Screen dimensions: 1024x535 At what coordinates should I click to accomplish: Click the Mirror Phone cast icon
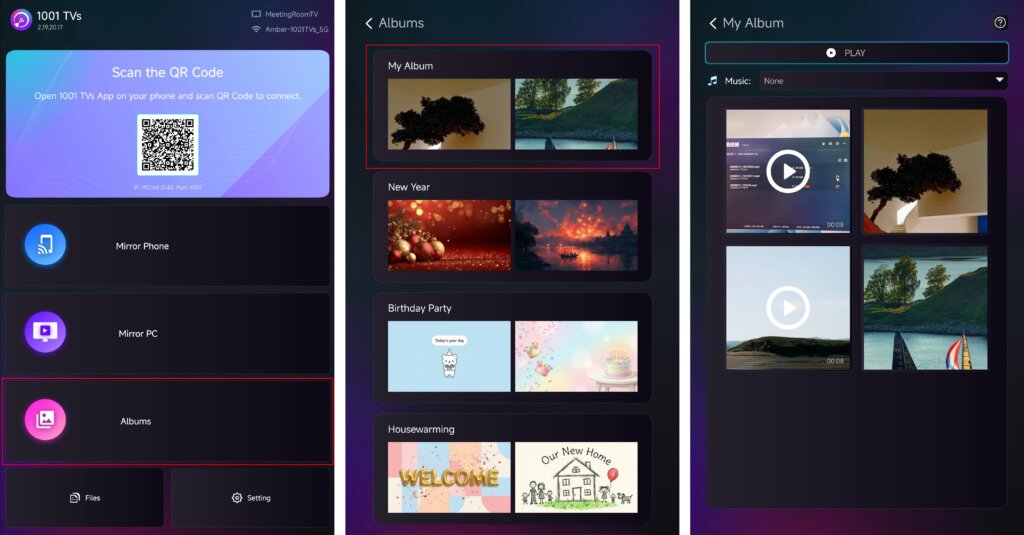(45, 245)
